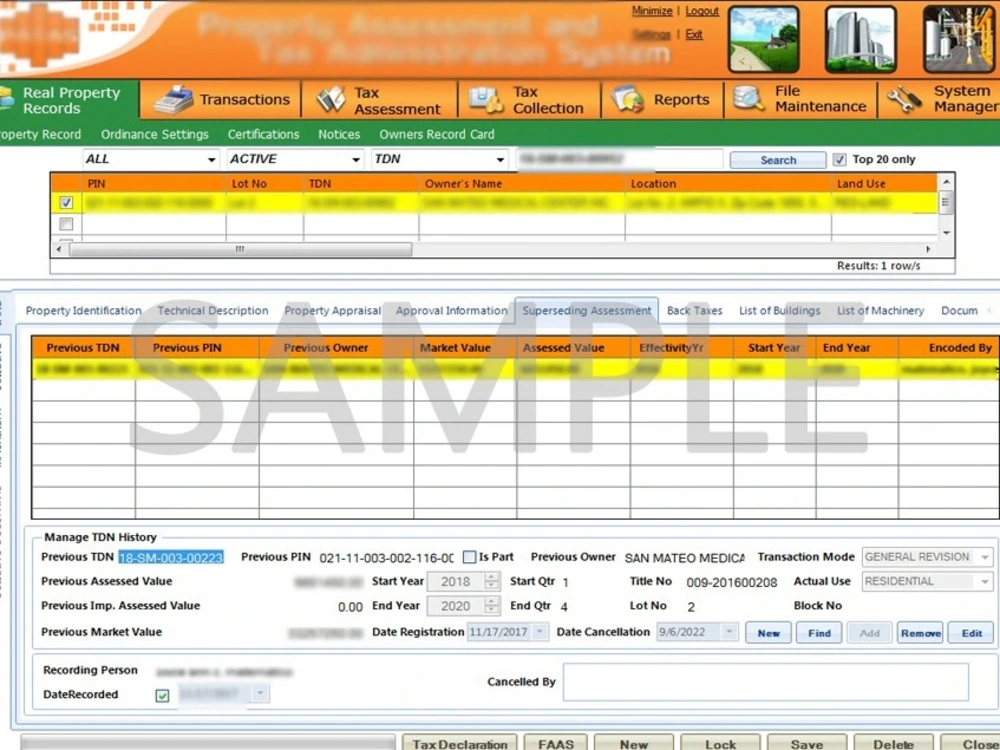Click the Tax Declaration button
Screen dimensions: 1000x750
460,743
